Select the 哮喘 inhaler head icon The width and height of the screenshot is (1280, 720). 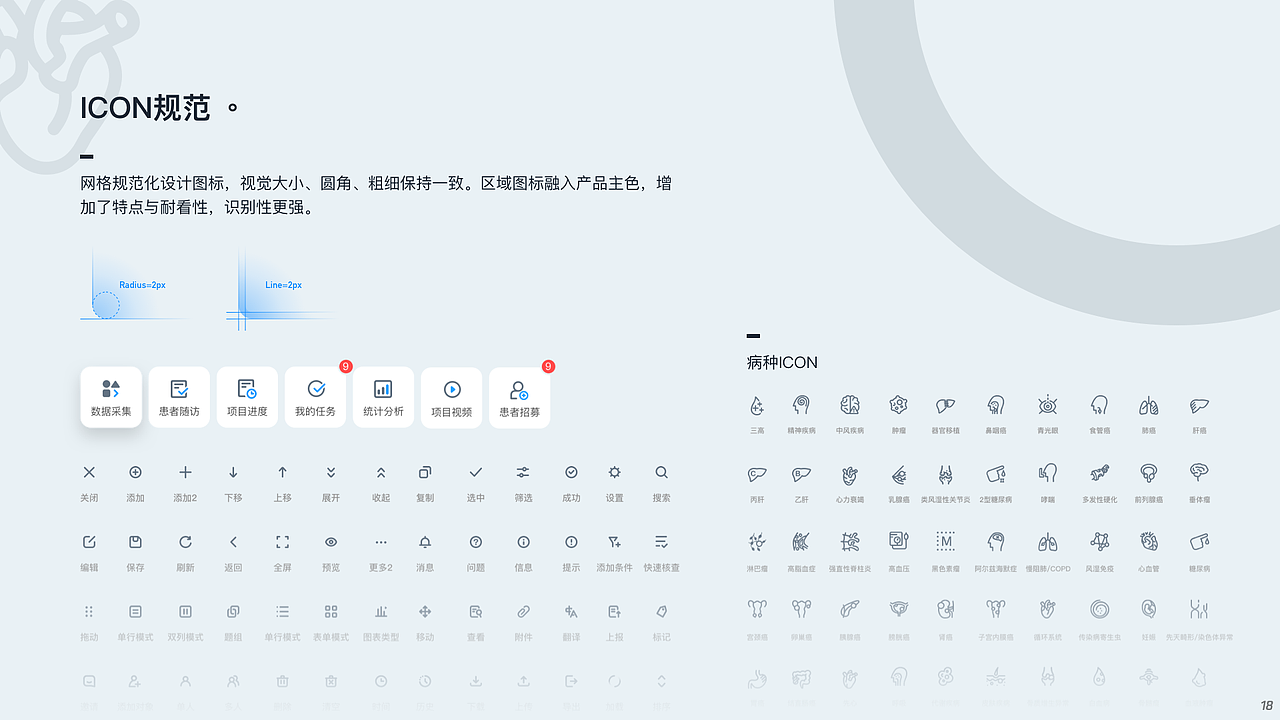point(1047,473)
